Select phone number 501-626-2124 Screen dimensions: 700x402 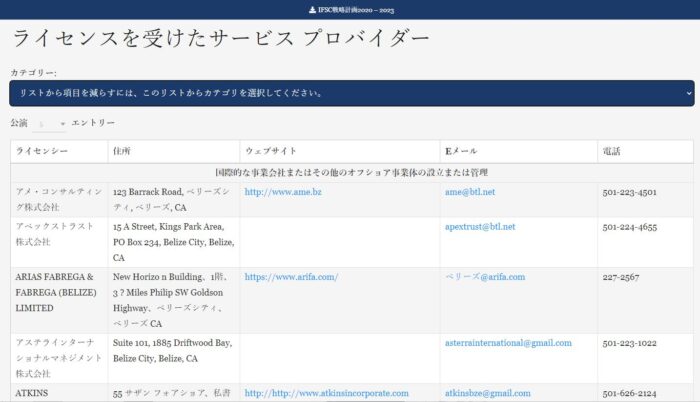pos(629,394)
